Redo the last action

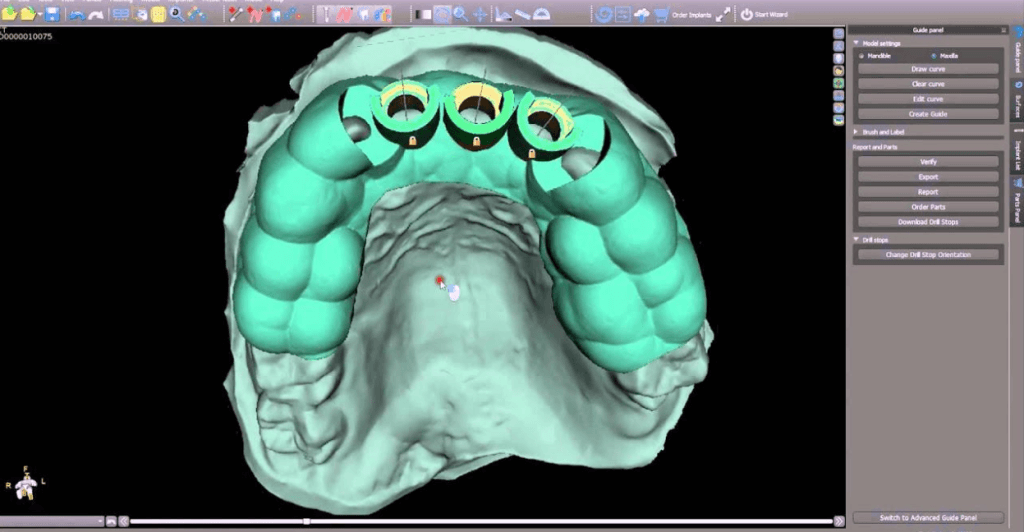pyautogui.click(x=96, y=14)
